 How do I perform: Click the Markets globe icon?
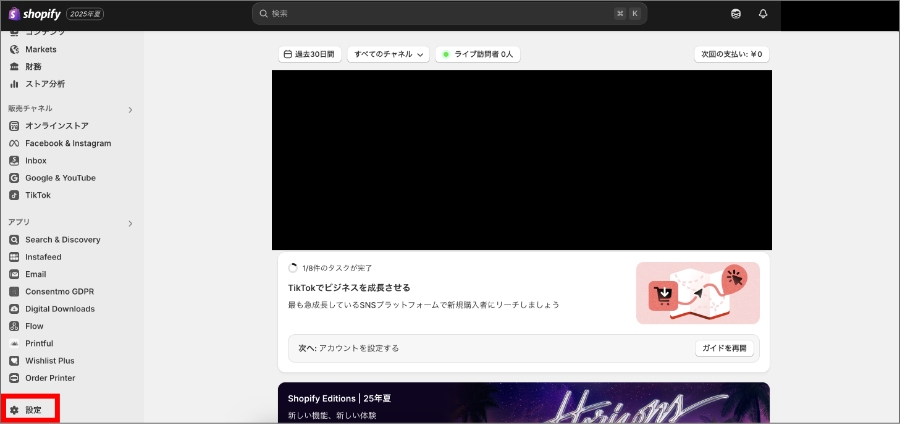click(x=14, y=49)
